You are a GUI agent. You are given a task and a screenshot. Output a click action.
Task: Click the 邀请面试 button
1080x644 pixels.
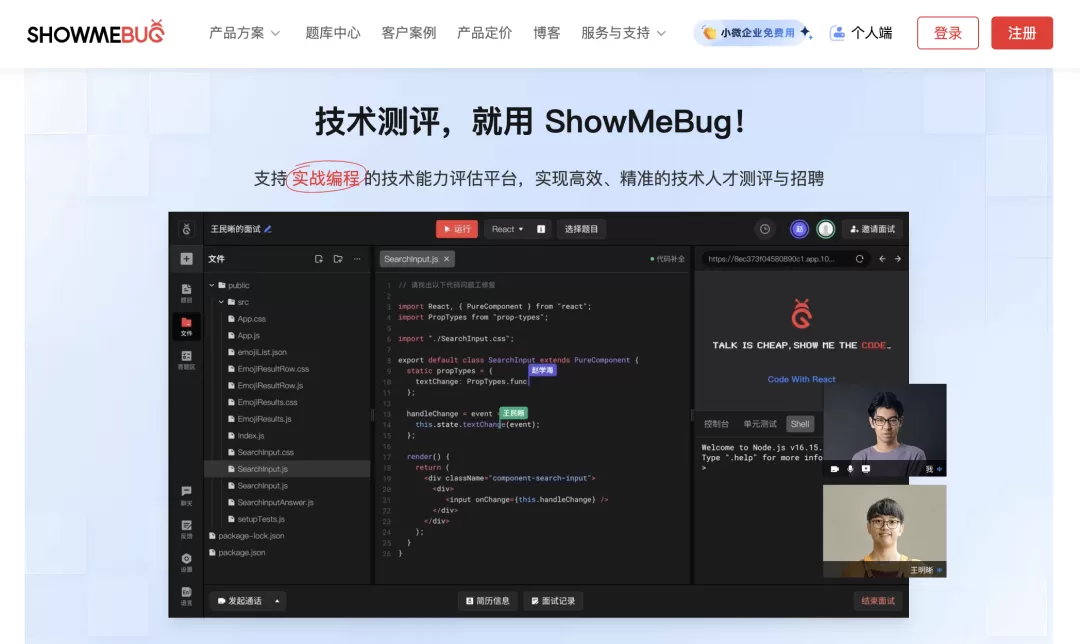(x=873, y=229)
